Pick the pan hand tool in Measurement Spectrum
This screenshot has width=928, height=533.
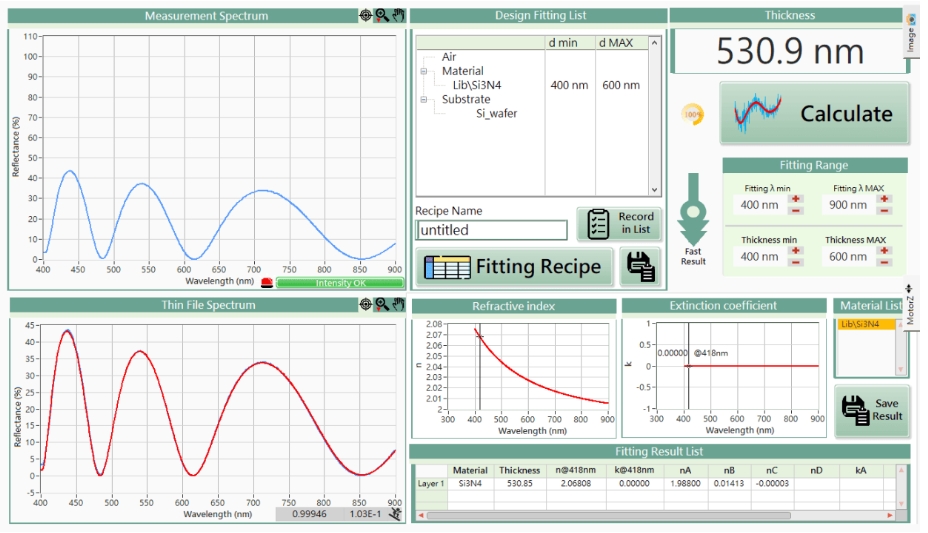point(397,16)
